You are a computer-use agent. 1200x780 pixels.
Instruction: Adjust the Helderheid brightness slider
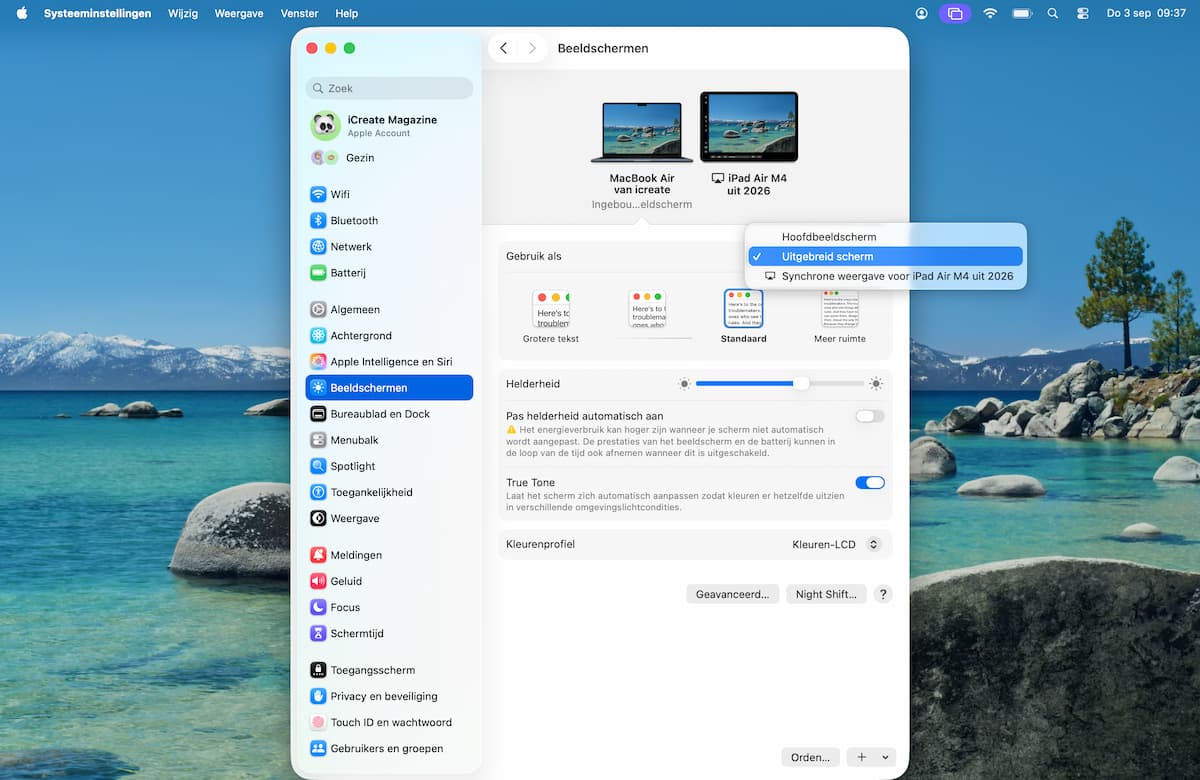[779, 383]
